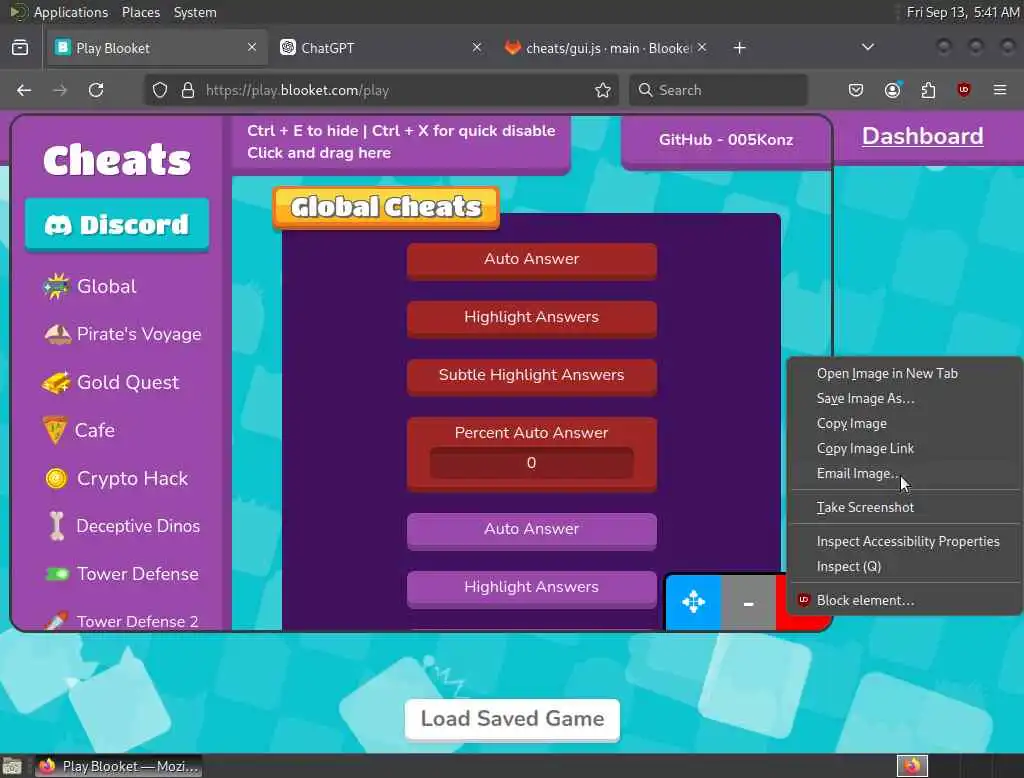Click the Percent Auto Answer value field
The height and width of the screenshot is (778, 1024).
[532, 463]
